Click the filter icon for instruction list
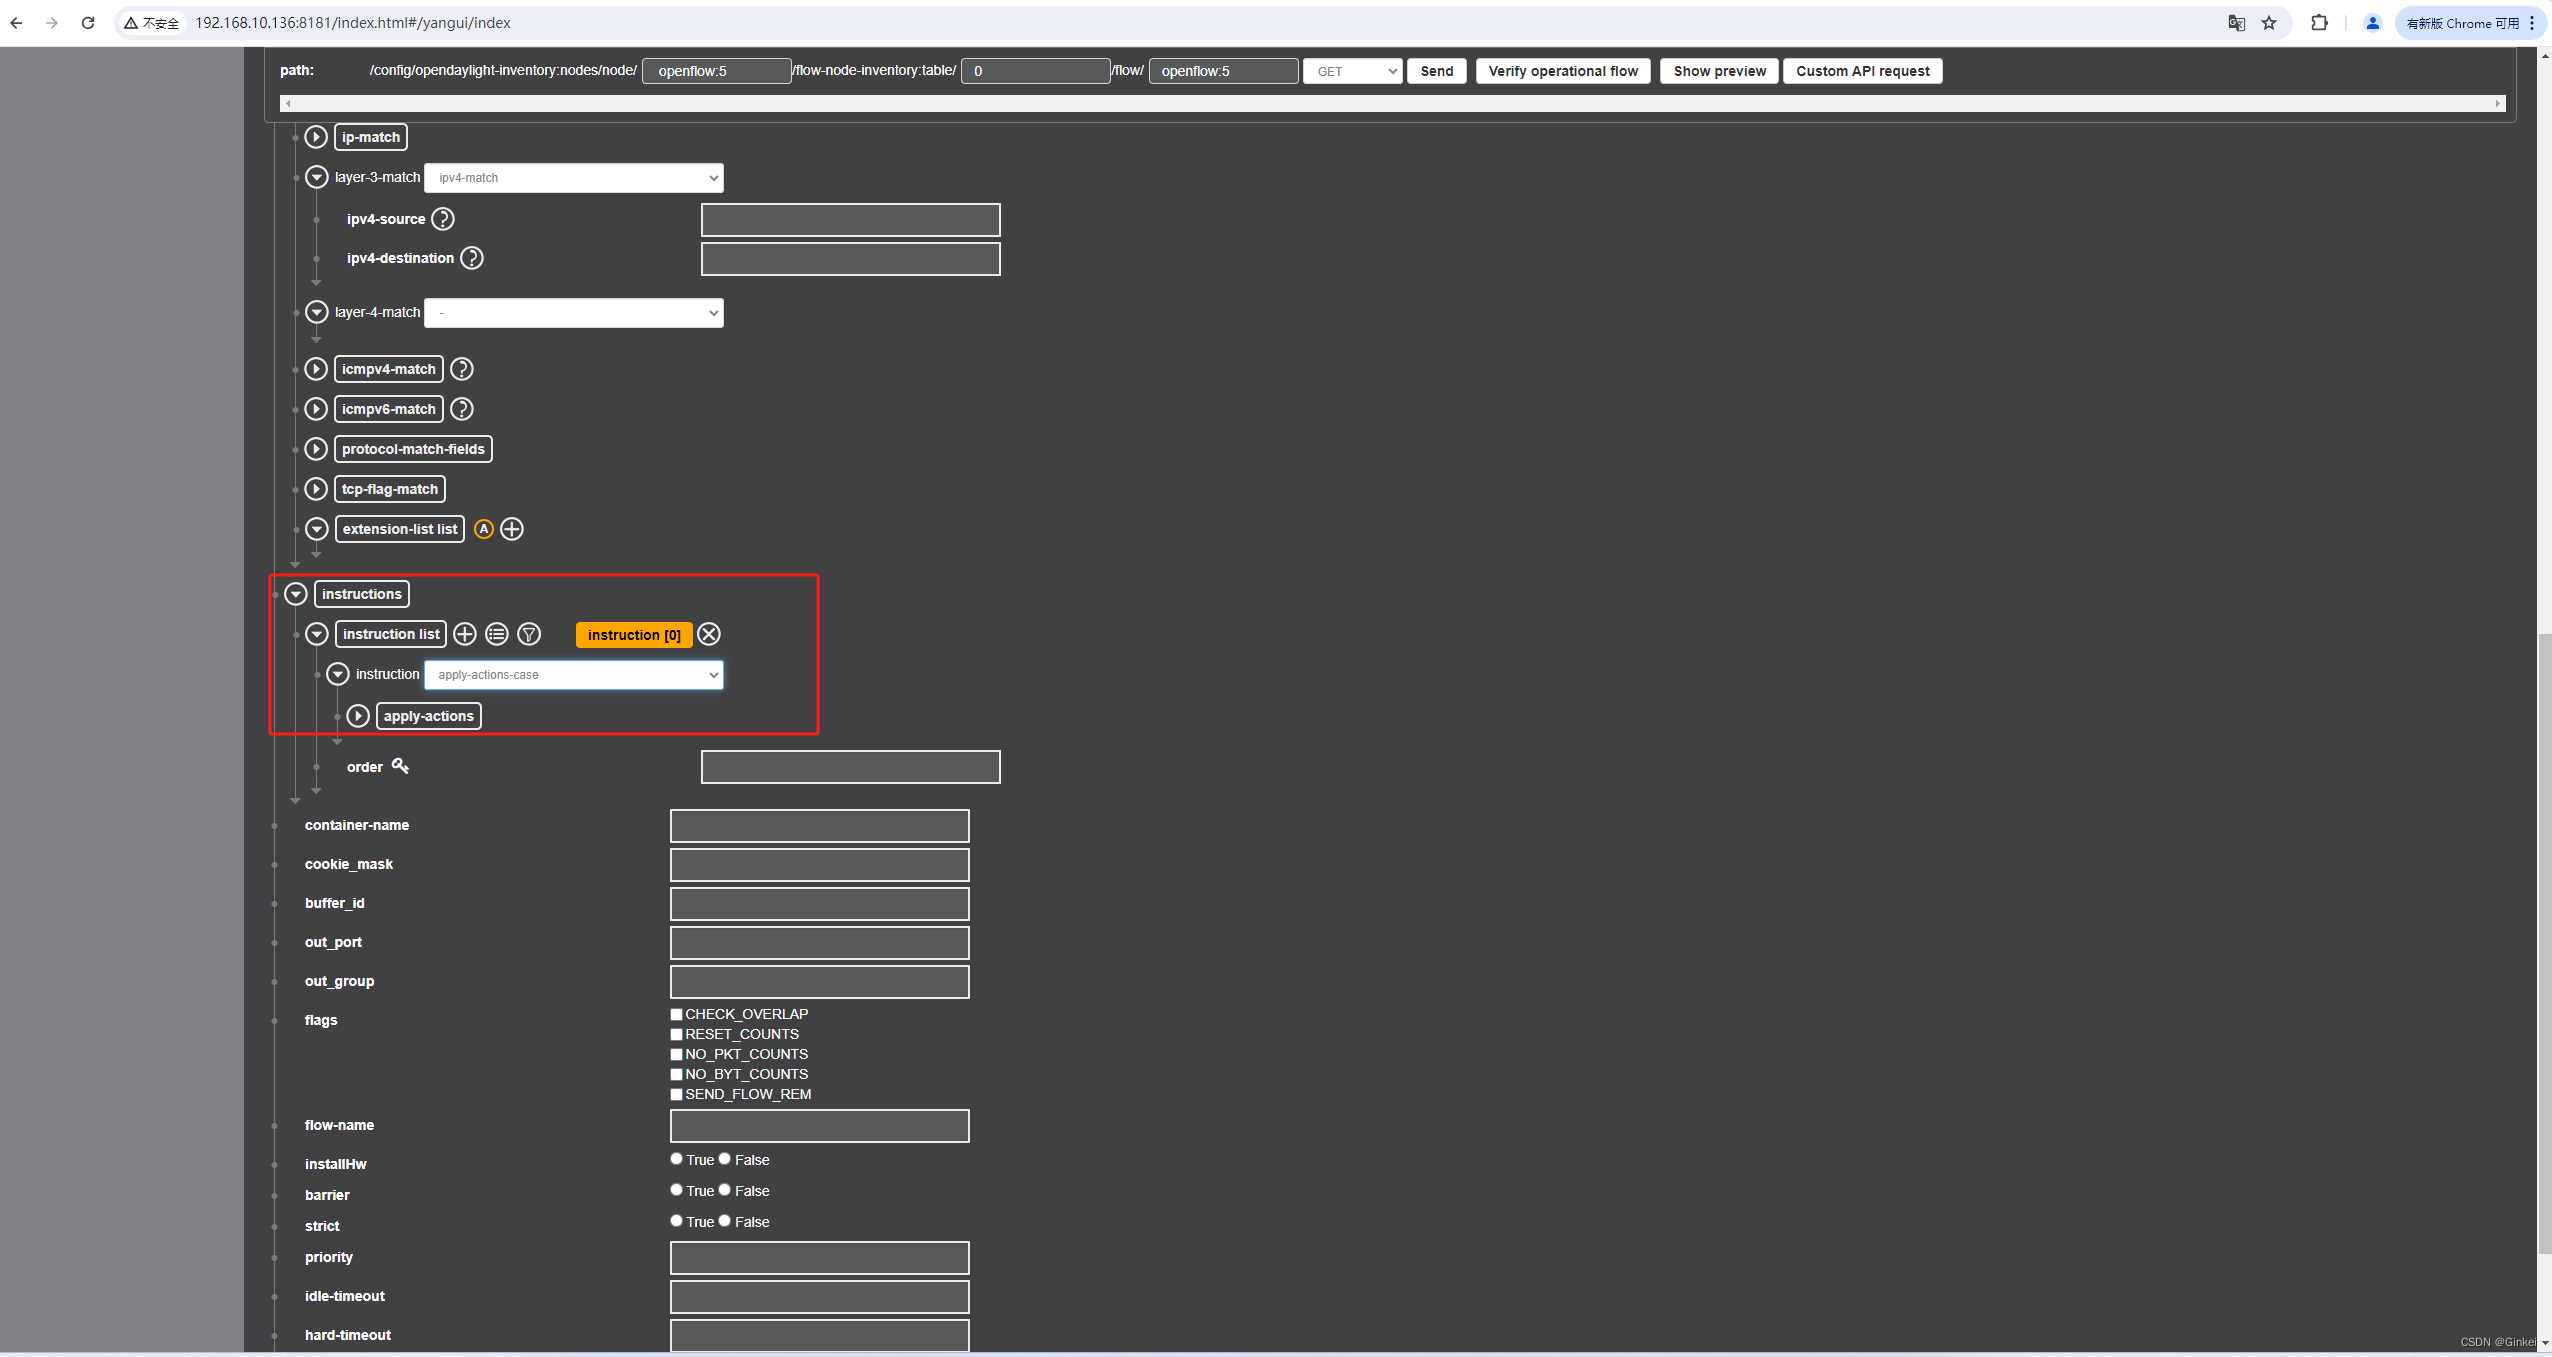The image size is (2552, 1357). pyautogui.click(x=529, y=634)
